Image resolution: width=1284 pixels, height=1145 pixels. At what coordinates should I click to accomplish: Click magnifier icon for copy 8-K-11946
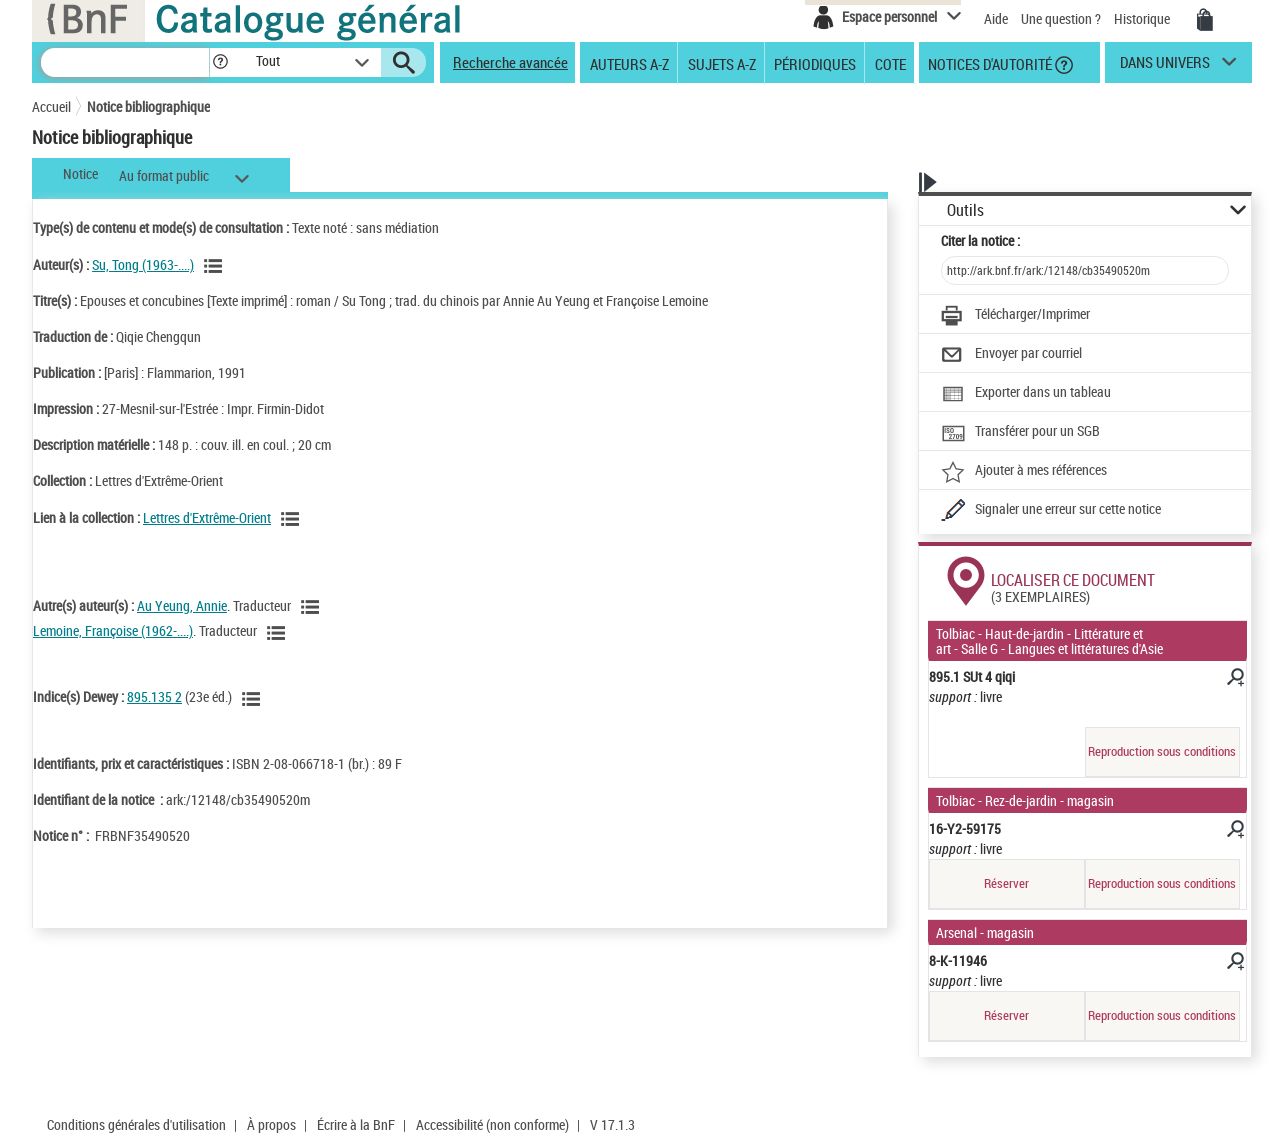(x=1236, y=961)
